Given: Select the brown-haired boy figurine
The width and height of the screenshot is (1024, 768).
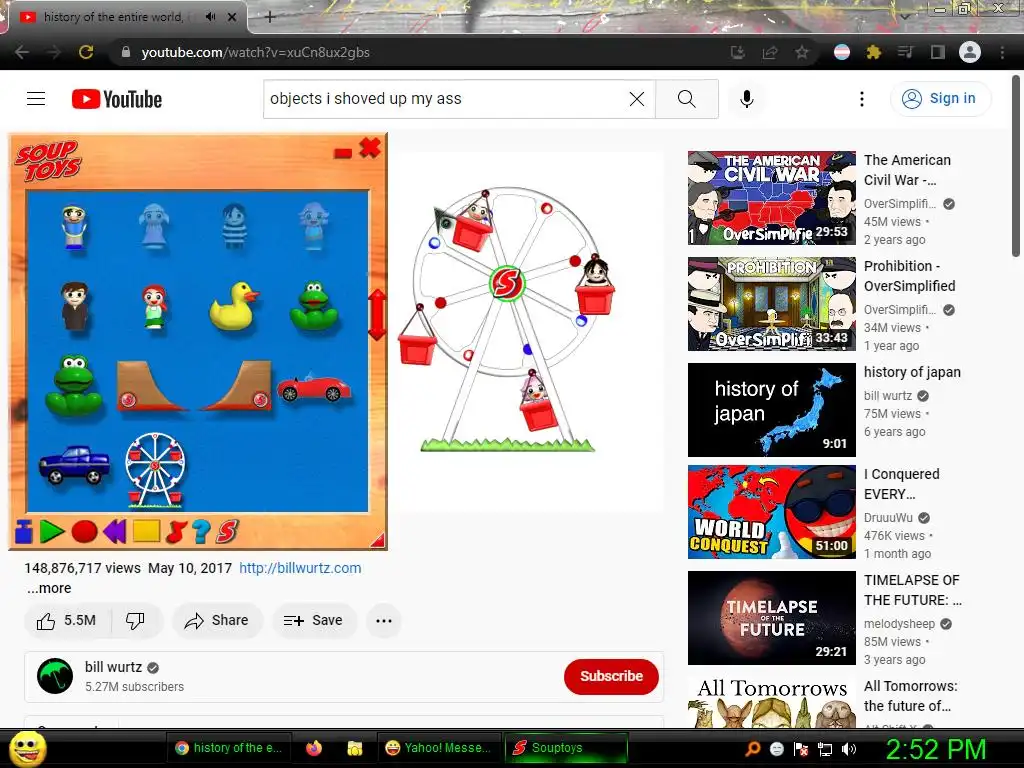Looking at the screenshot, I should click(74, 305).
